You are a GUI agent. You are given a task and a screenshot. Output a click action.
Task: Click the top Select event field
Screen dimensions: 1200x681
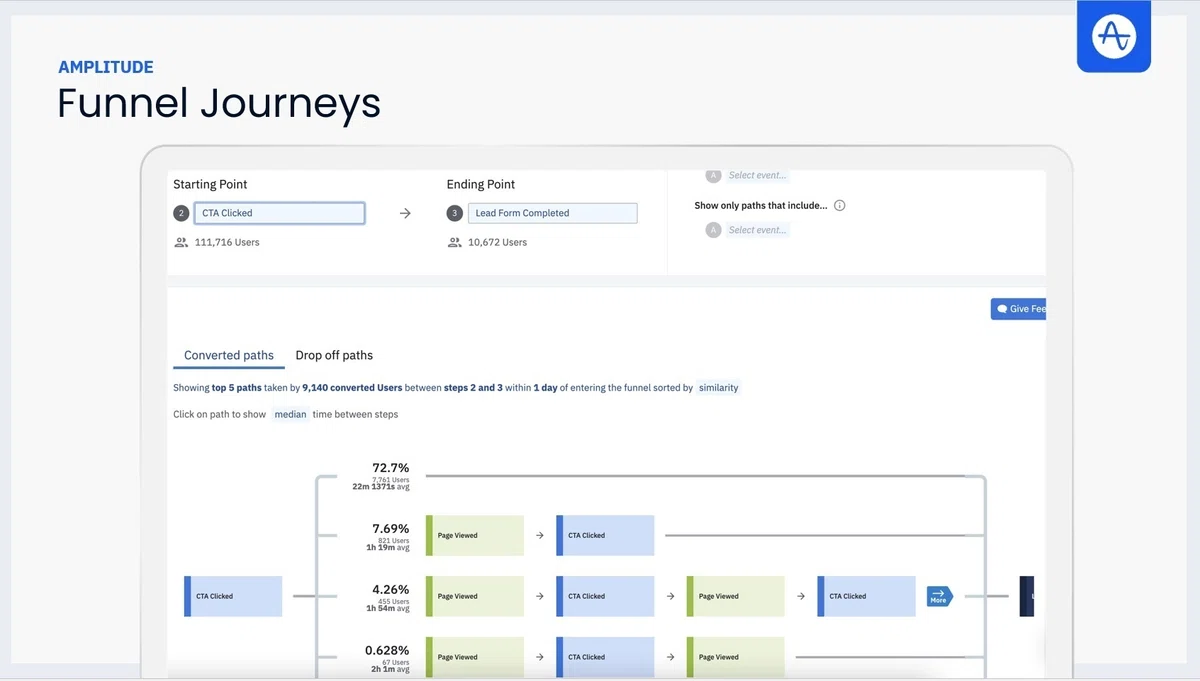click(x=757, y=175)
